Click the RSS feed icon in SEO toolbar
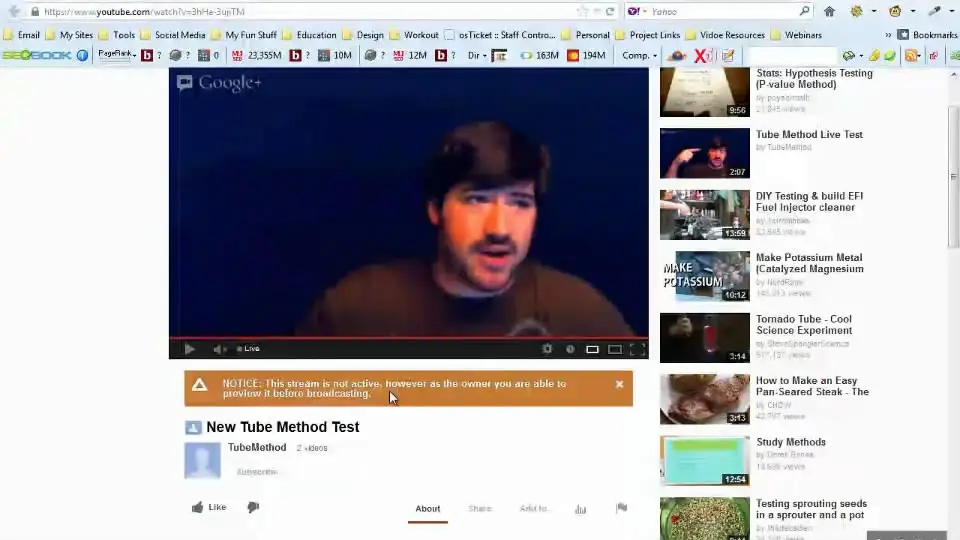Viewport: 960px width, 540px height. (912, 56)
